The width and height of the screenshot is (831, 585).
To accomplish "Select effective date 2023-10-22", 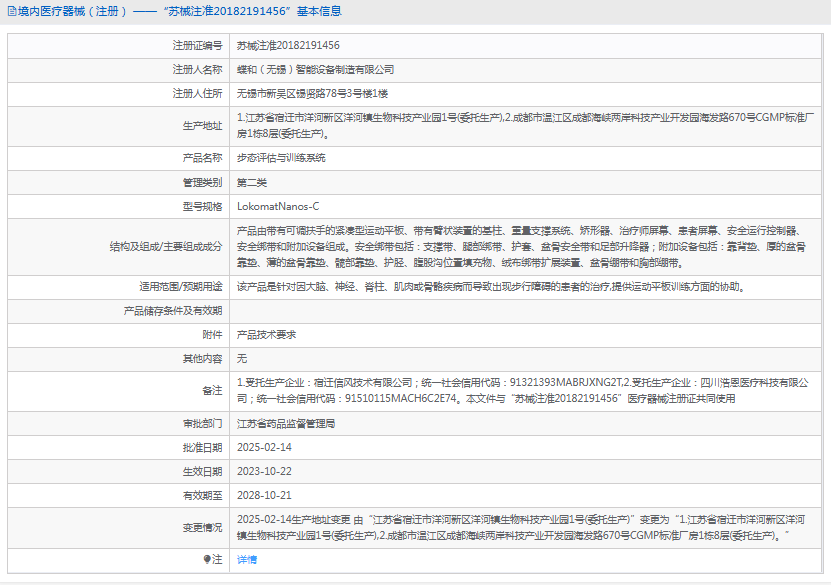I will coord(264,472).
